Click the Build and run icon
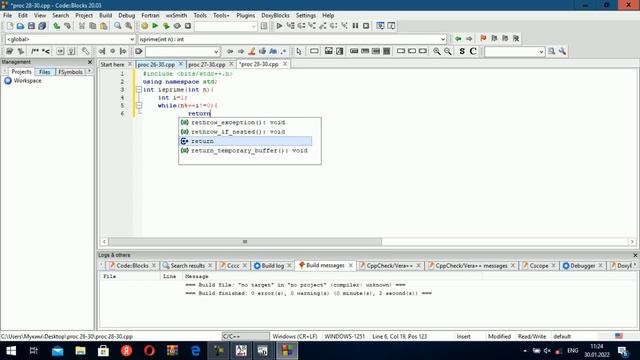The height and width of the screenshot is (360, 640). point(166,26)
